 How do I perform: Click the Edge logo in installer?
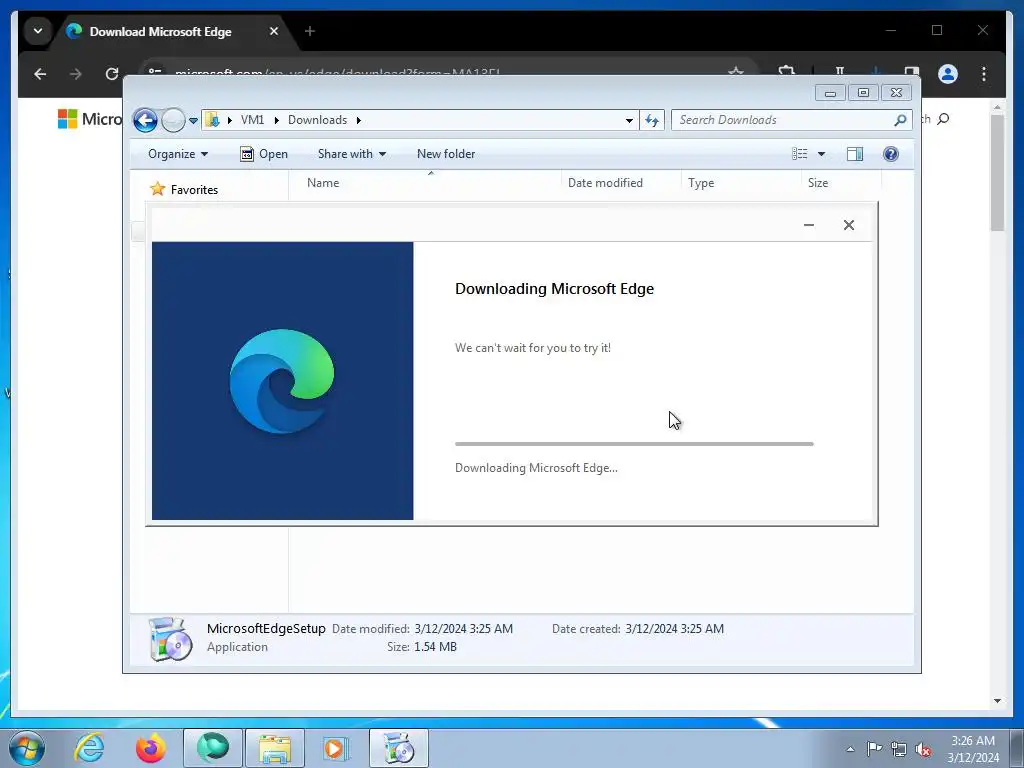click(282, 381)
